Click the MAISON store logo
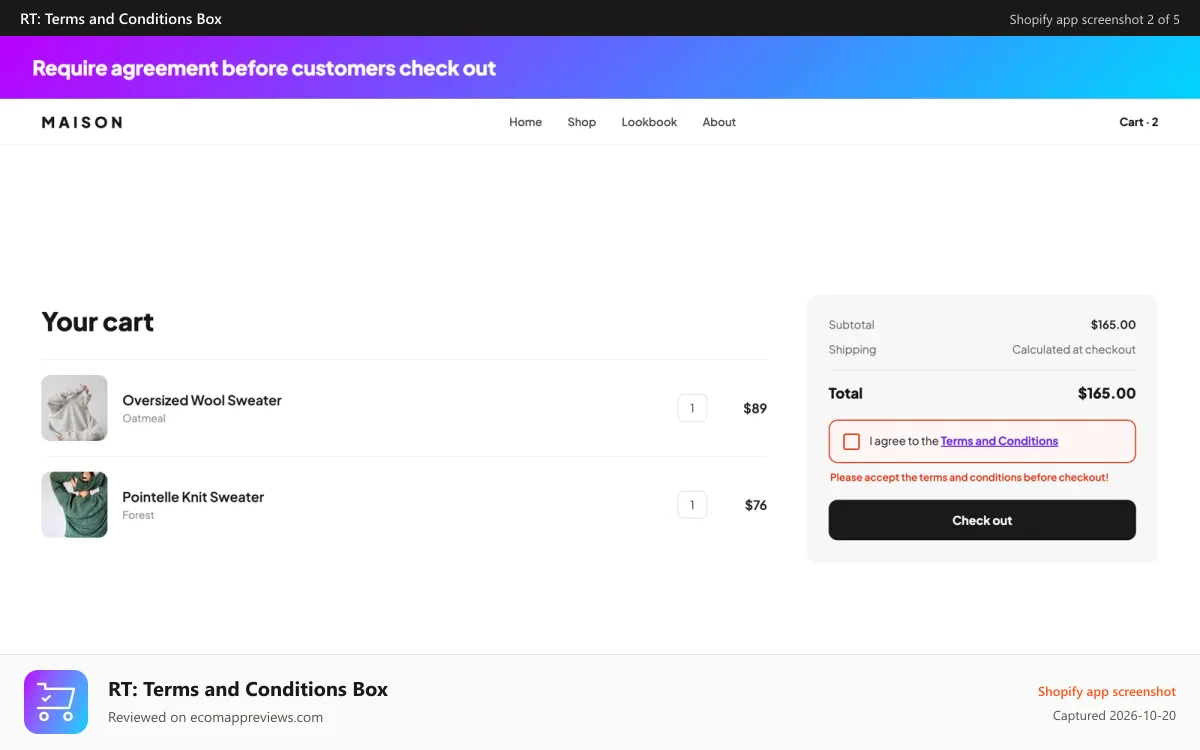This screenshot has width=1200, height=750. [x=82, y=122]
